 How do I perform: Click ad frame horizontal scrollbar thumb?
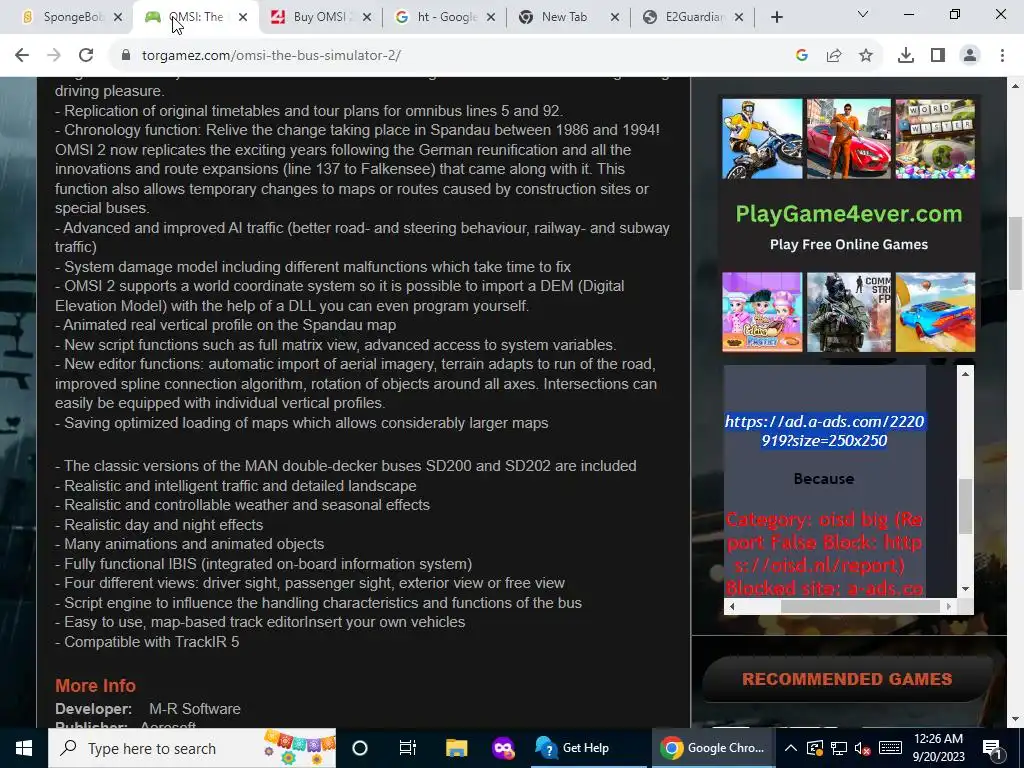point(860,606)
